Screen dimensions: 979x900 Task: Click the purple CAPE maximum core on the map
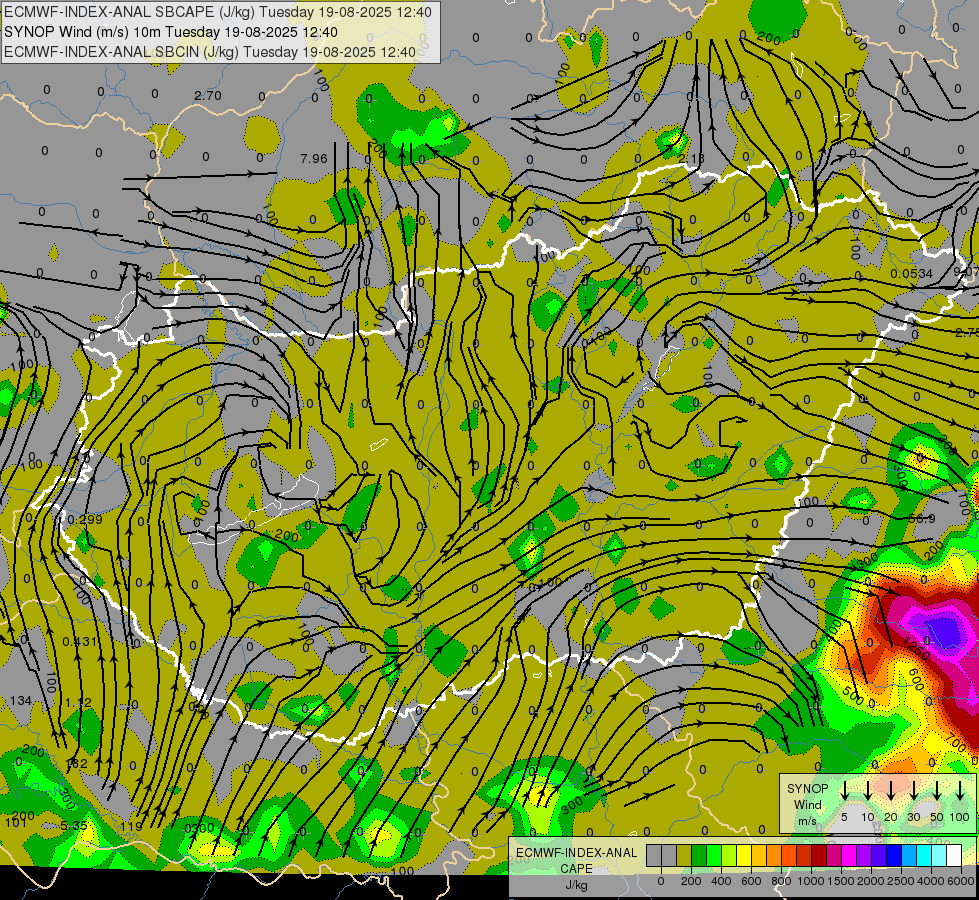point(941,631)
